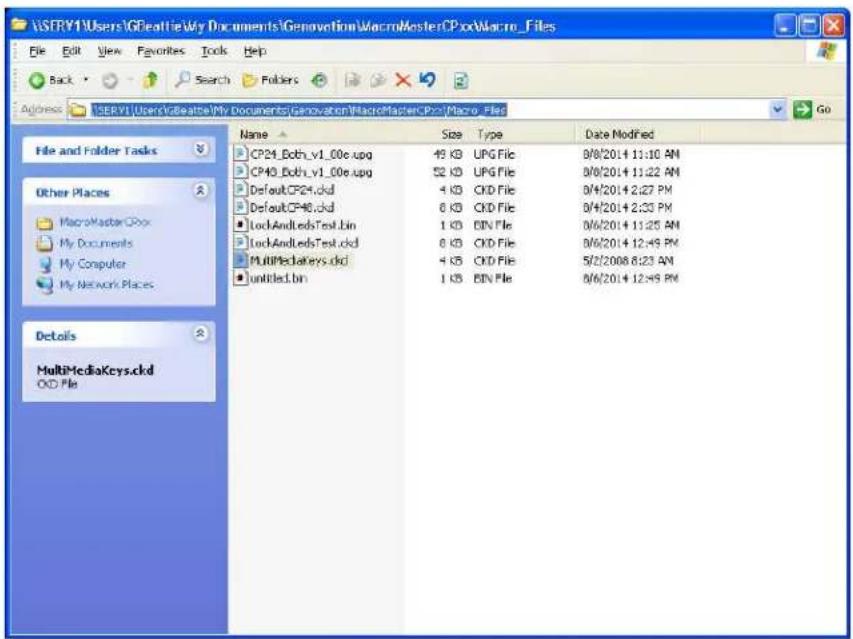Image resolution: width=853 pixels, height=639 pixels.
Task: Click the file icon of CP24_Both_v1_00e.upg
Action: tap(240, 154)
